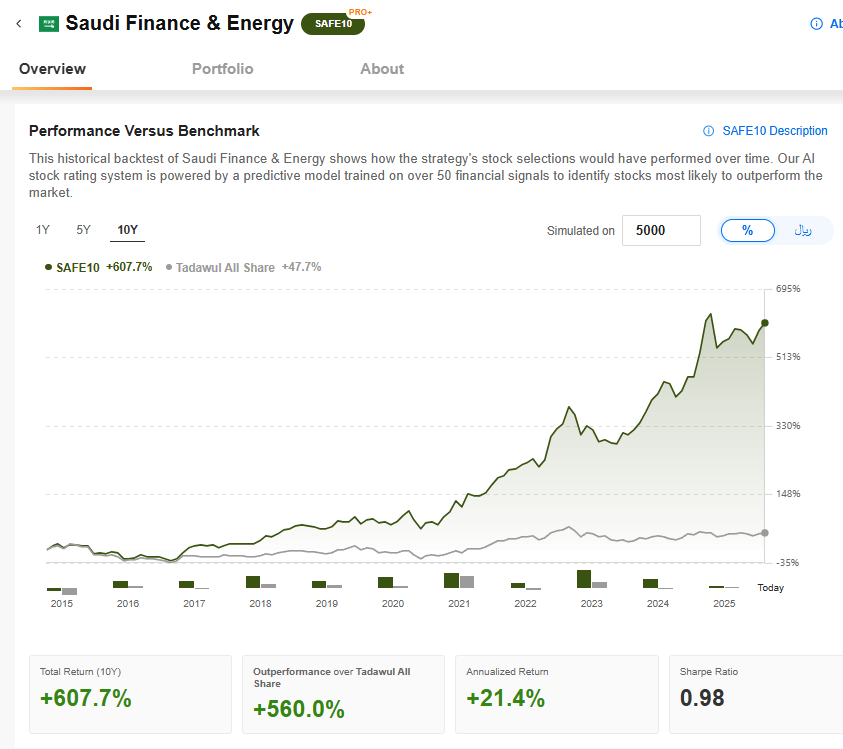Switch to the Portfolio tab

coord(223,69)
